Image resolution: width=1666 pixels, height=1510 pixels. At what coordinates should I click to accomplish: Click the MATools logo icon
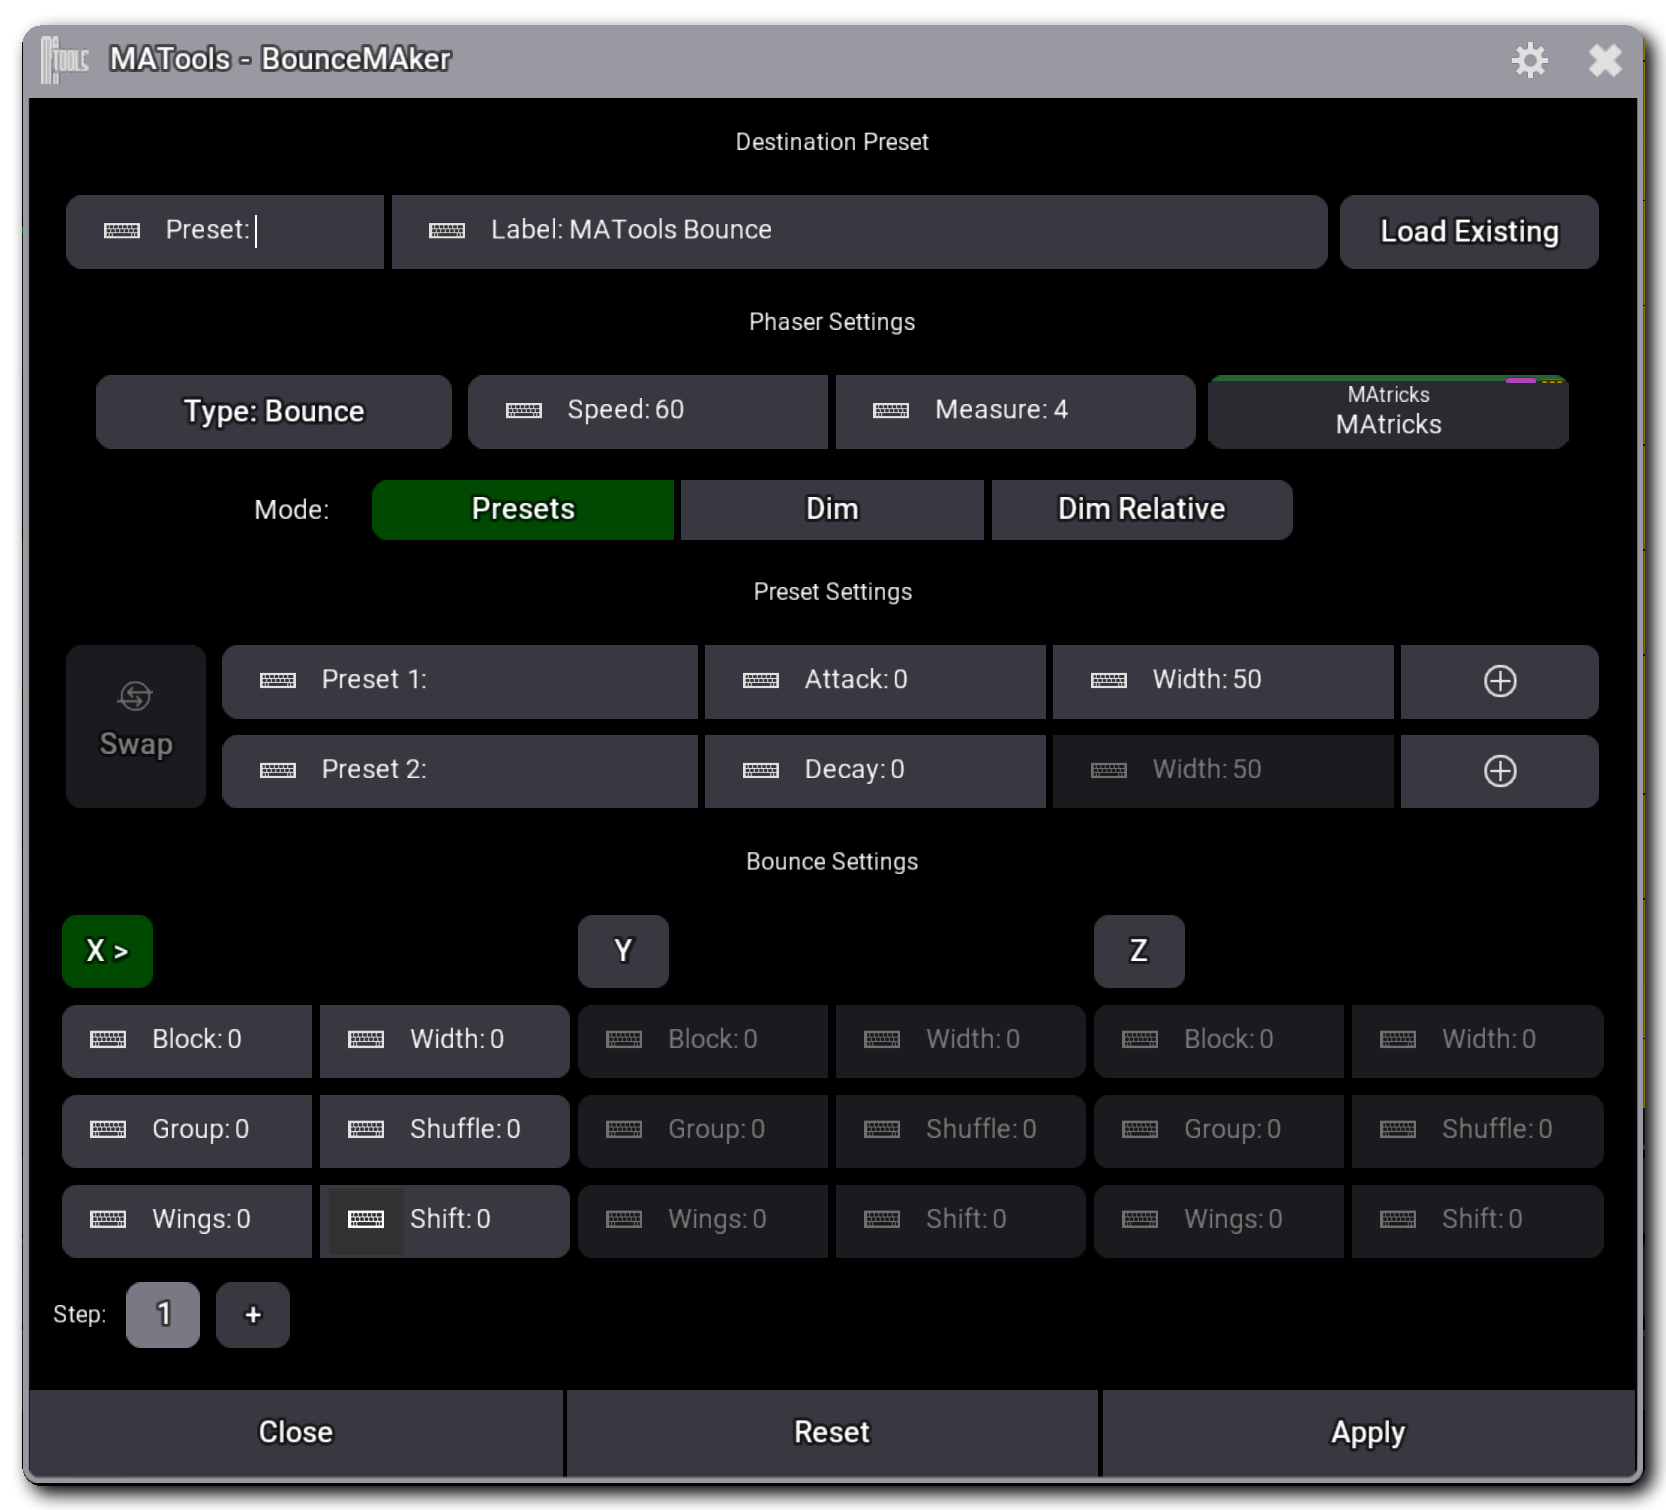[65, 60]
